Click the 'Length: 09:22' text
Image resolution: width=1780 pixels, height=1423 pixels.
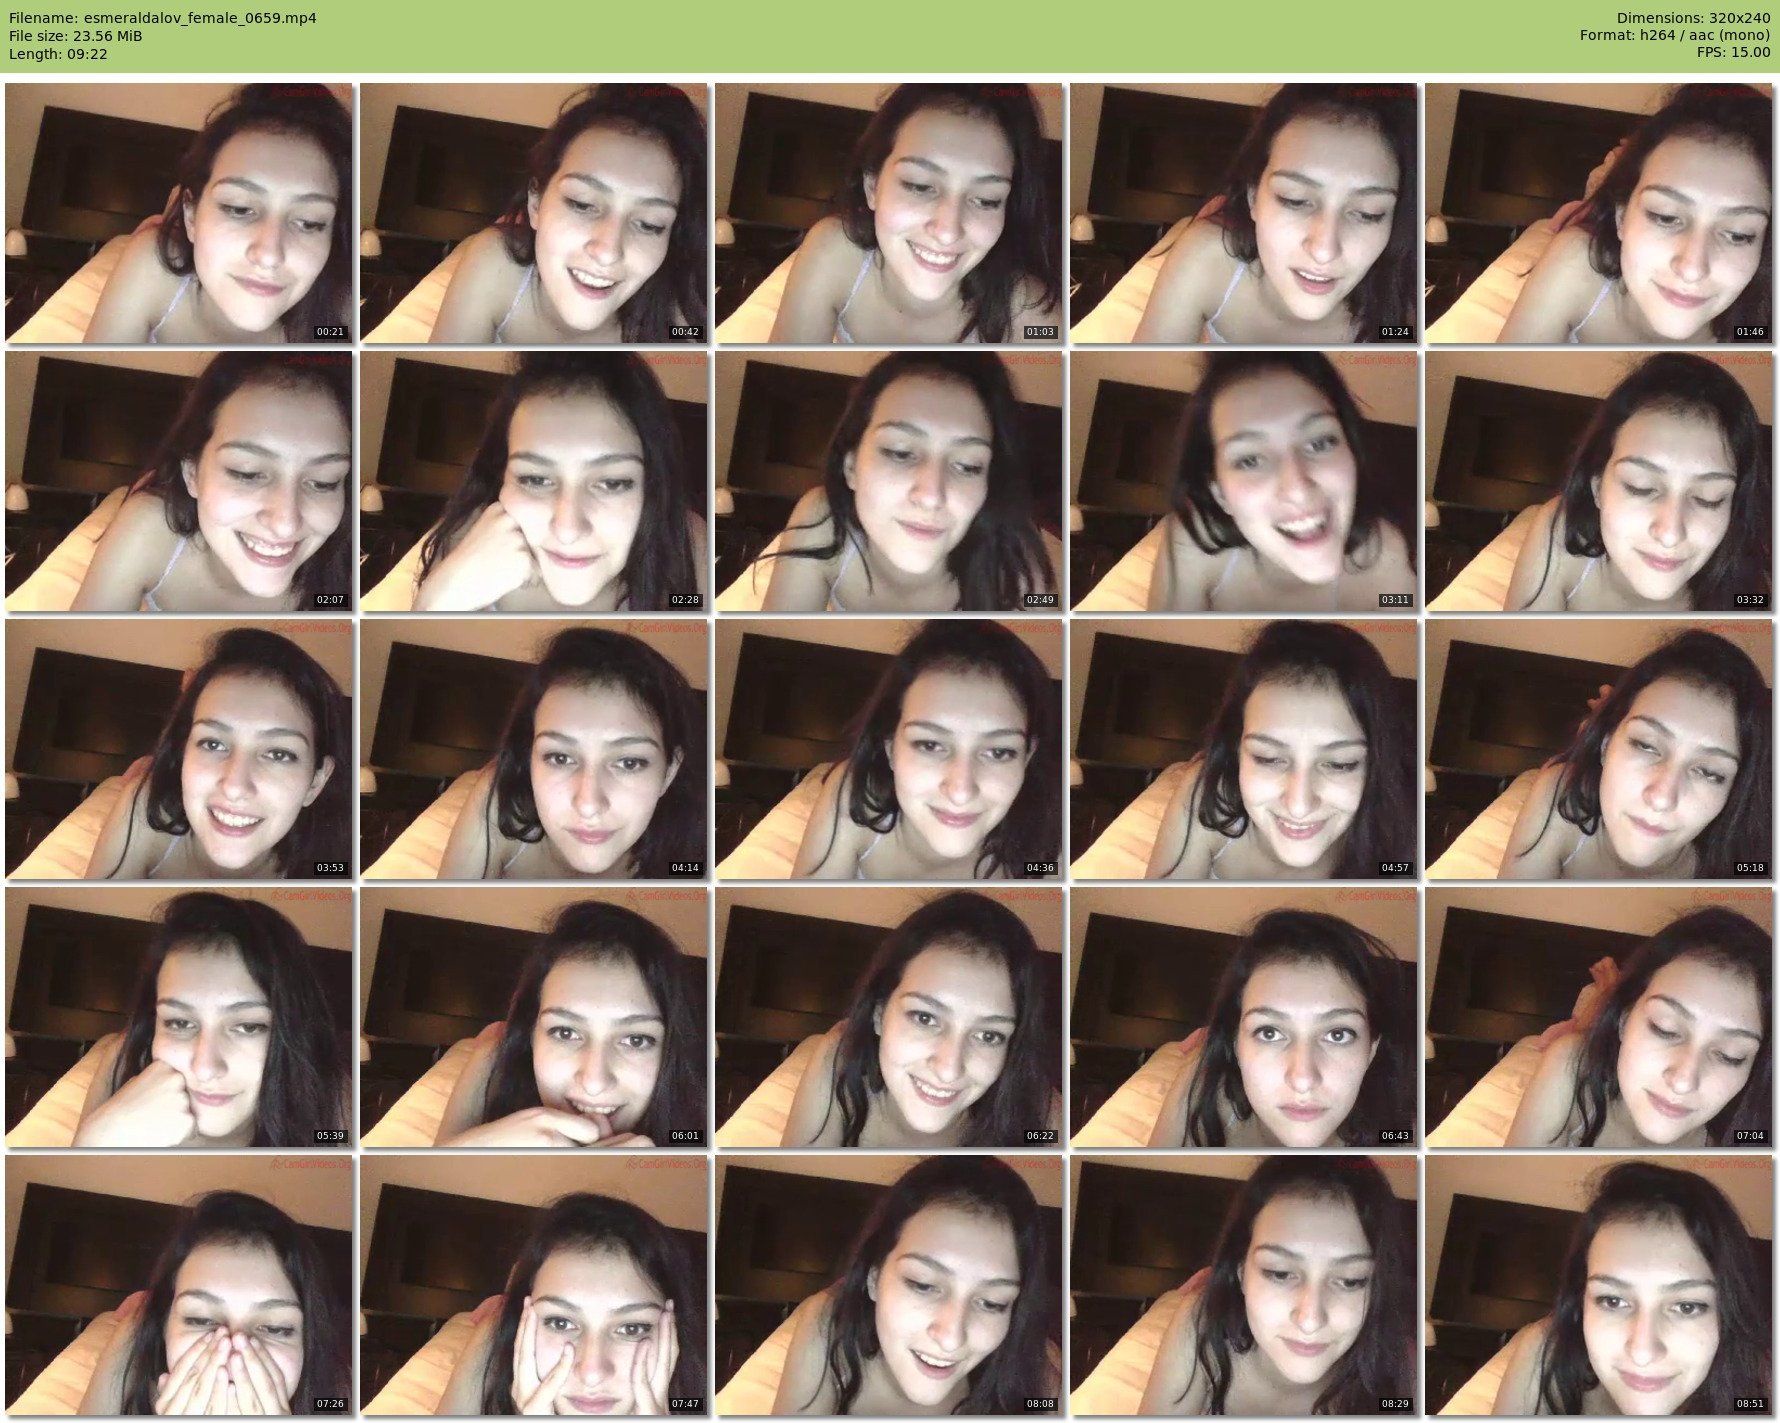click(x=58, y=54)
